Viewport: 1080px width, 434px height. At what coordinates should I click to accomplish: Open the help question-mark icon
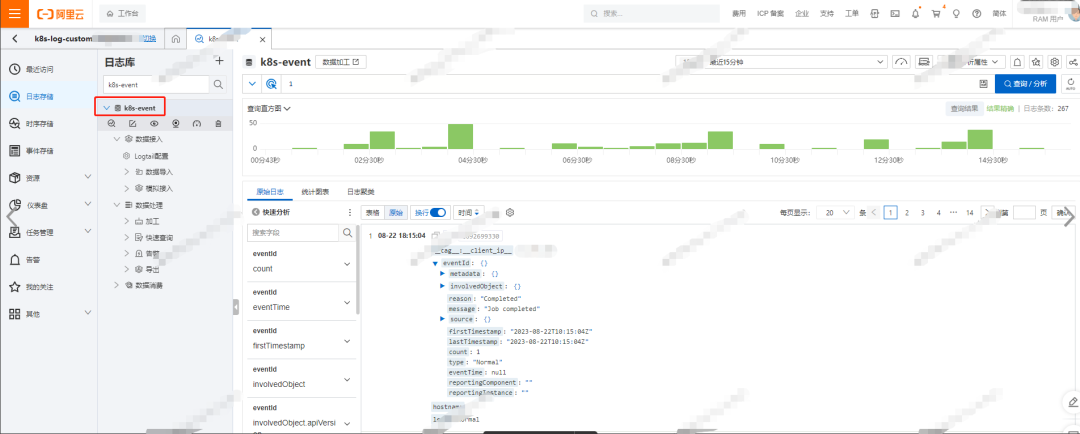[x=976, y=13]
